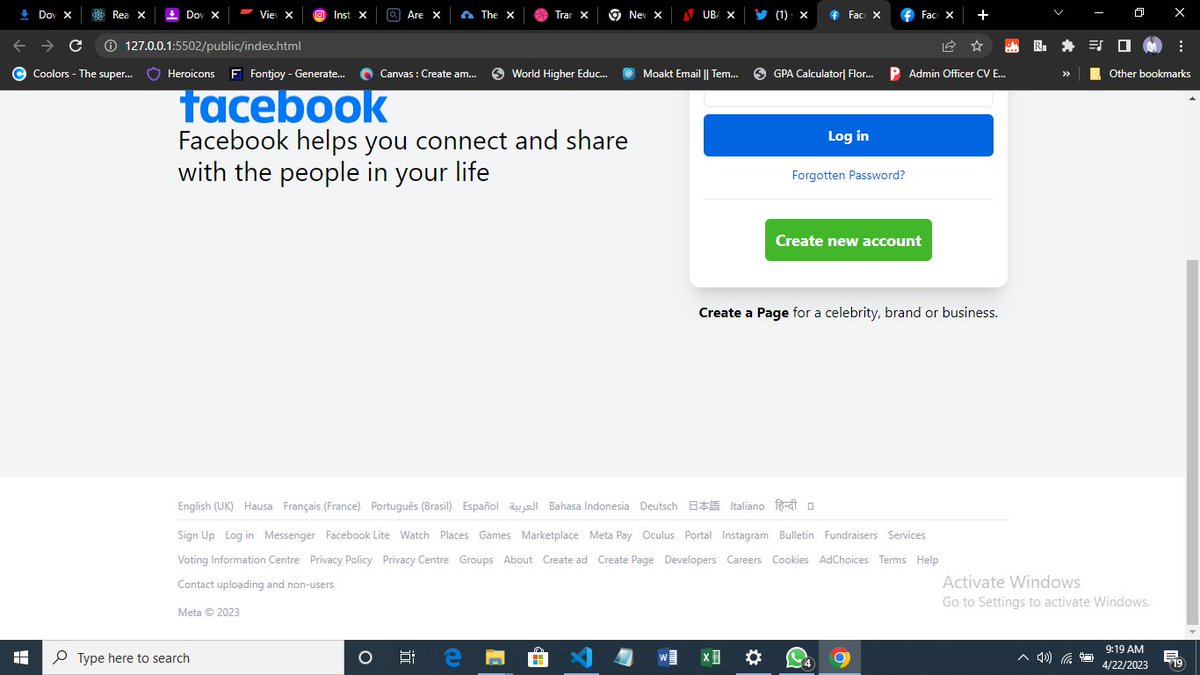The width and height of the screenshot is (1200, 675).
Task: Click the site information icon in address bar
Action: [x=111, y=46]
